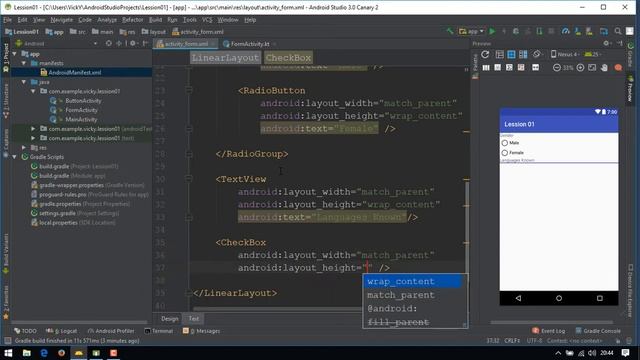Image resolution: width=640 pixels, height=360 pixels.
Task: Hide the Preview panel
Action: 620,43
